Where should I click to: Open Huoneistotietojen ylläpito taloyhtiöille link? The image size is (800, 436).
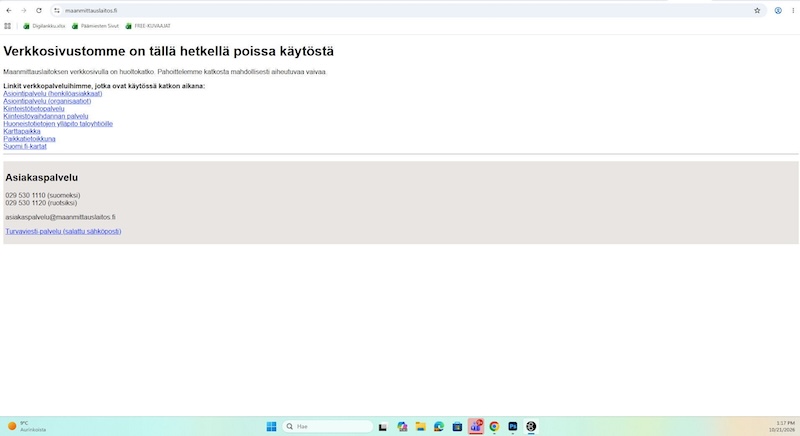(58, 123)
